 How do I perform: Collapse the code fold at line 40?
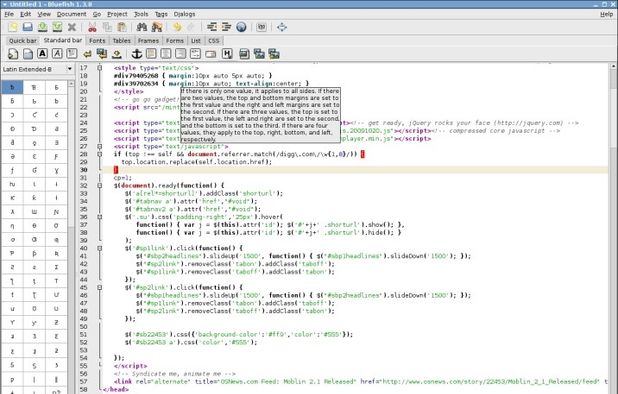(100, 248)
